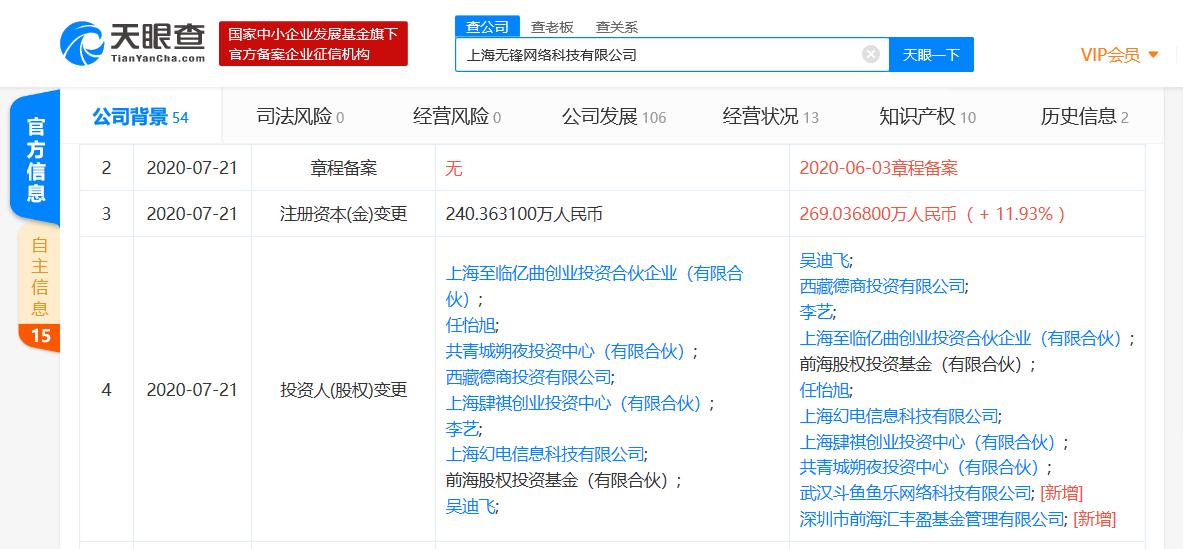Click the 2020-07-21 date in row 3
The height and width of the screenshot is (549, 1183).
(x=192, y=214)
